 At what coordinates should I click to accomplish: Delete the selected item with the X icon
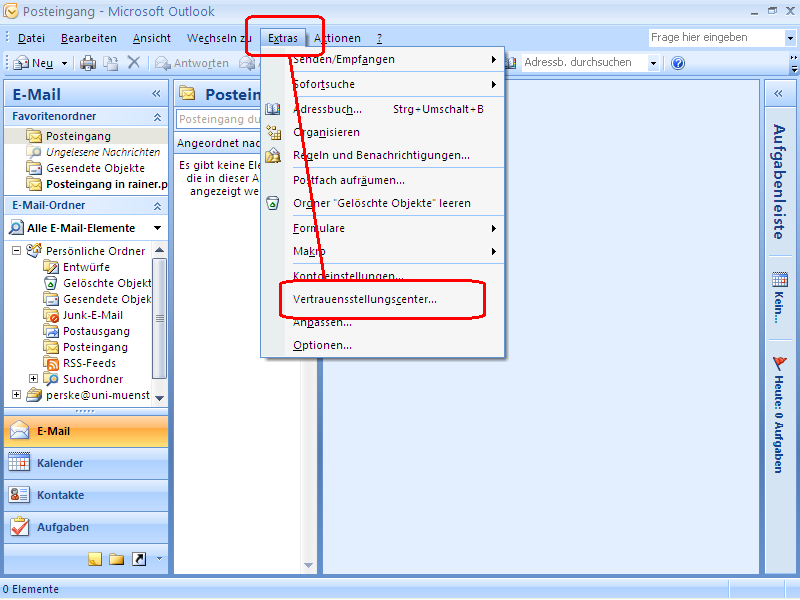135,62
